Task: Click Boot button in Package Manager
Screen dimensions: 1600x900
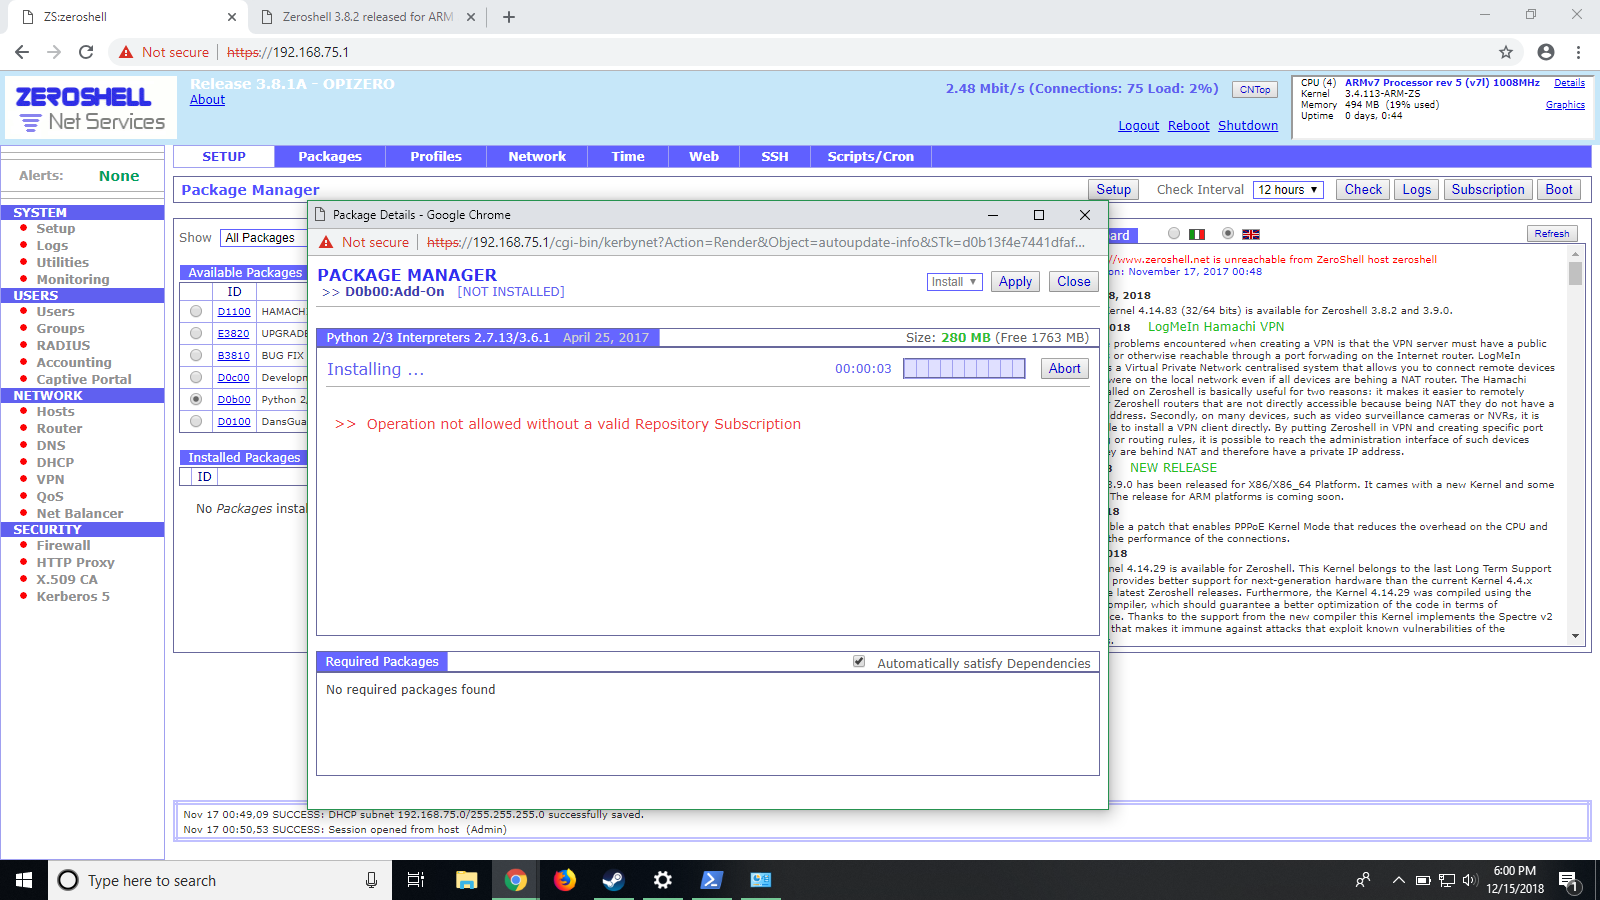Action: (1559, 190)
